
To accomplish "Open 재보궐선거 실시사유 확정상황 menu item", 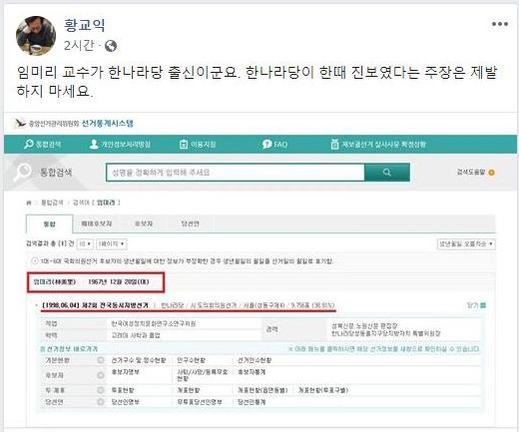I will [x=384, y=144].
